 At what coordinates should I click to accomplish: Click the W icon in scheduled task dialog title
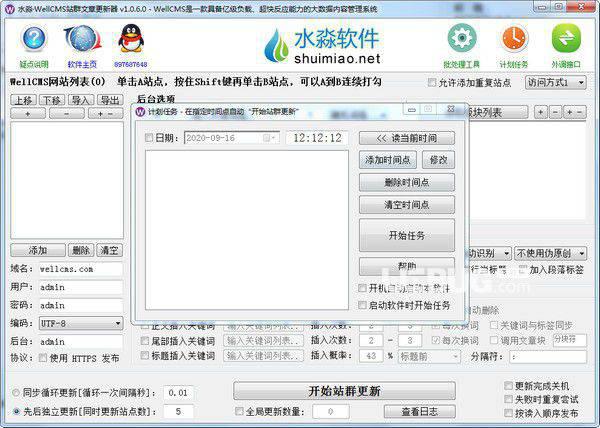[140, 112]
